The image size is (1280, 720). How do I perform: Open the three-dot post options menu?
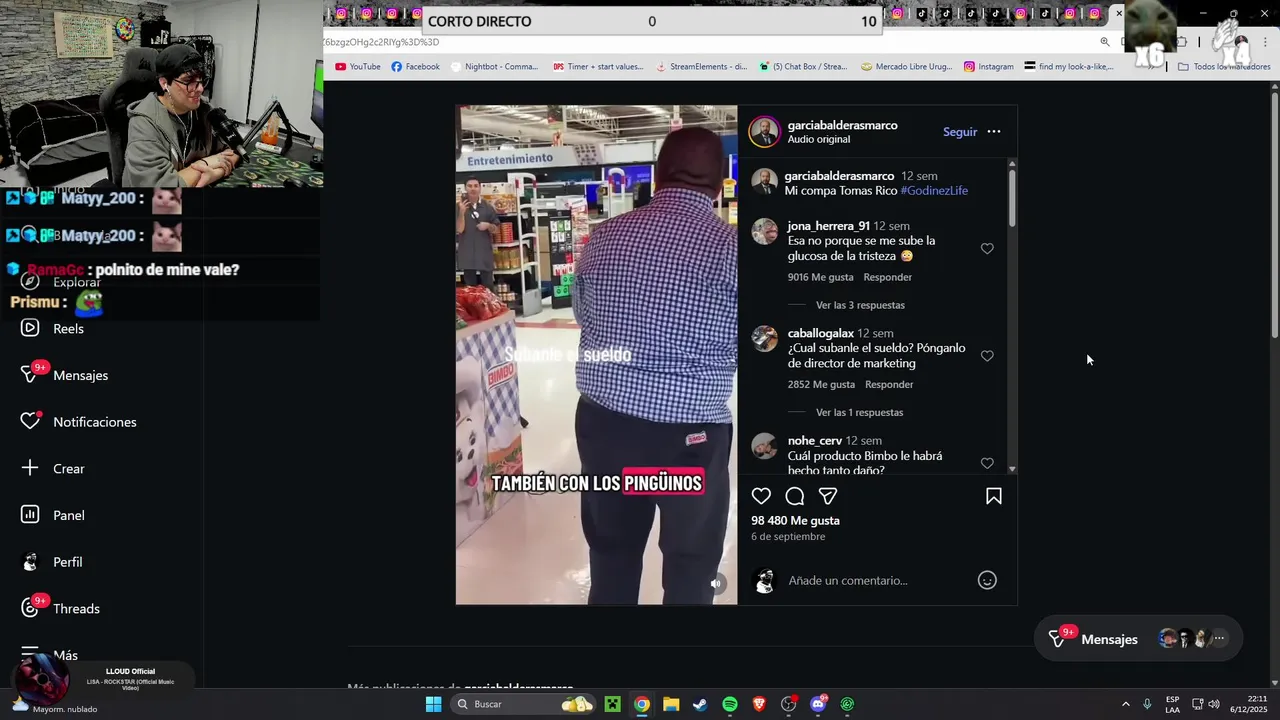click(x=994, y=132)
